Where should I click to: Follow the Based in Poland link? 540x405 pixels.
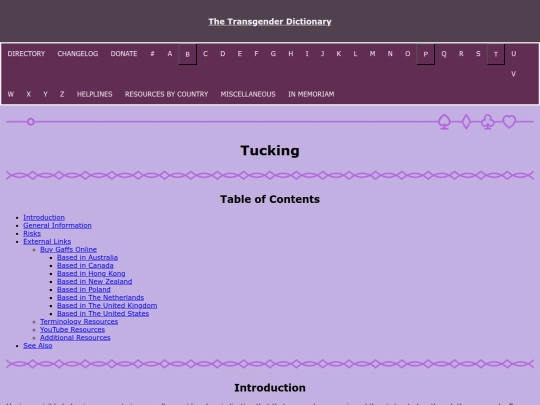point(84,289)
